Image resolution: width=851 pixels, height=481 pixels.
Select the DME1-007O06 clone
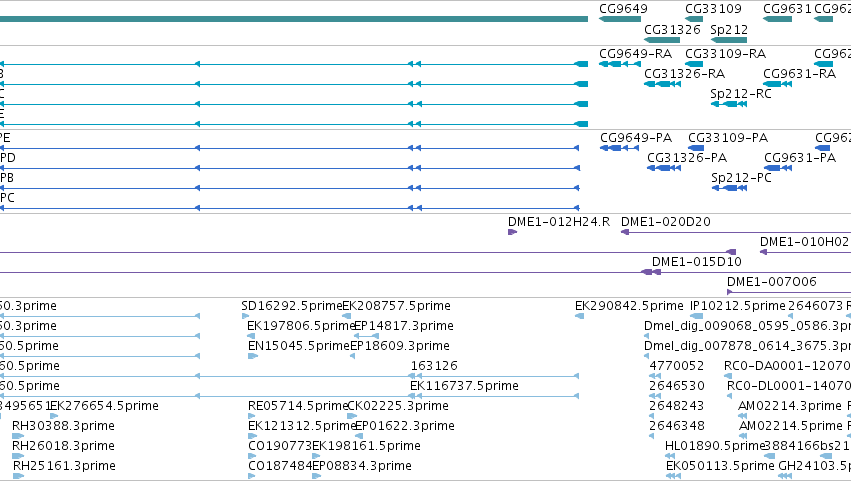click(x=789, y=293)
